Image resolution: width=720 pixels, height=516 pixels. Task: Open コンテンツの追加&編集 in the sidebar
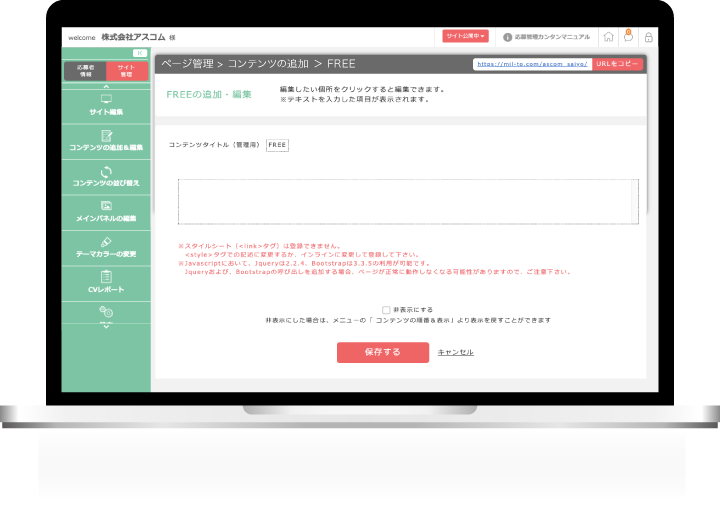[106, 142]
